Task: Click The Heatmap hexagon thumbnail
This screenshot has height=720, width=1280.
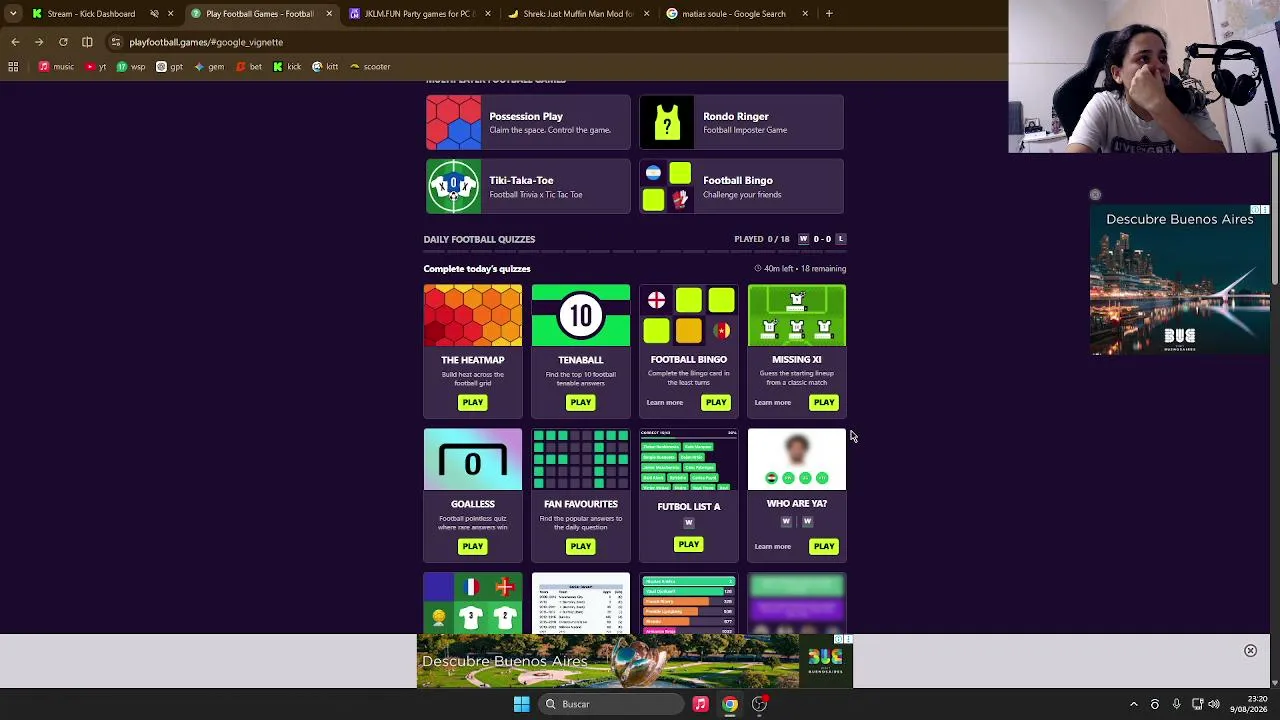Action: [x=472, y=316]
